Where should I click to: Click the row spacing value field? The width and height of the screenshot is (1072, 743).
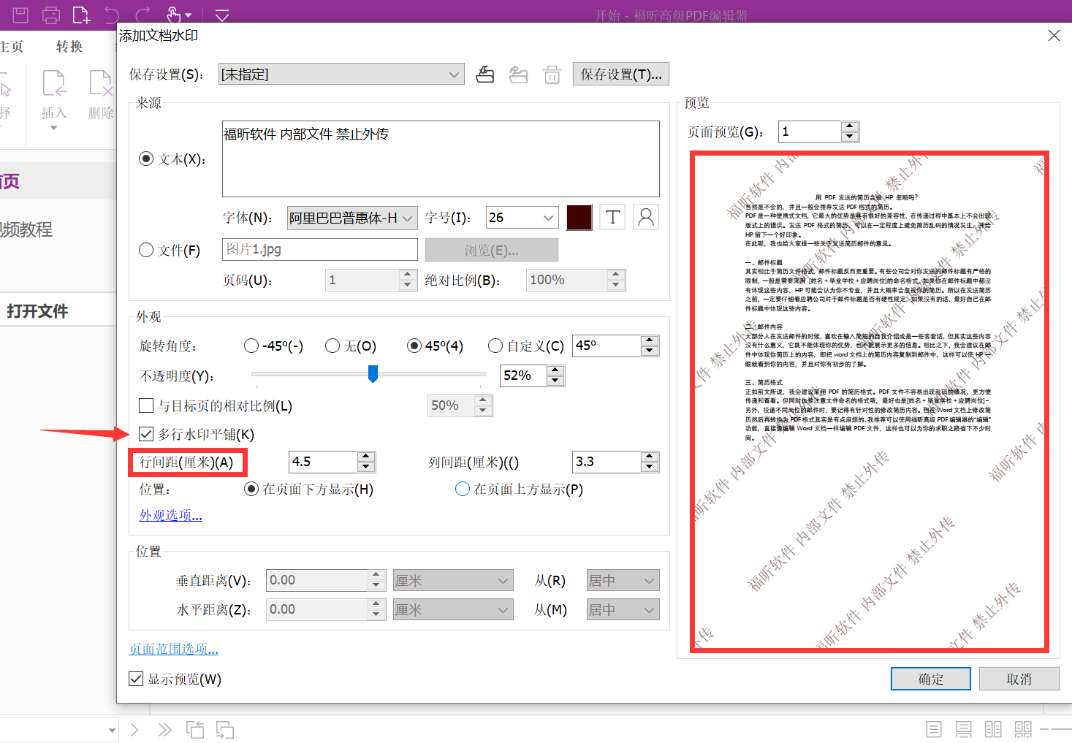point(323,462)
